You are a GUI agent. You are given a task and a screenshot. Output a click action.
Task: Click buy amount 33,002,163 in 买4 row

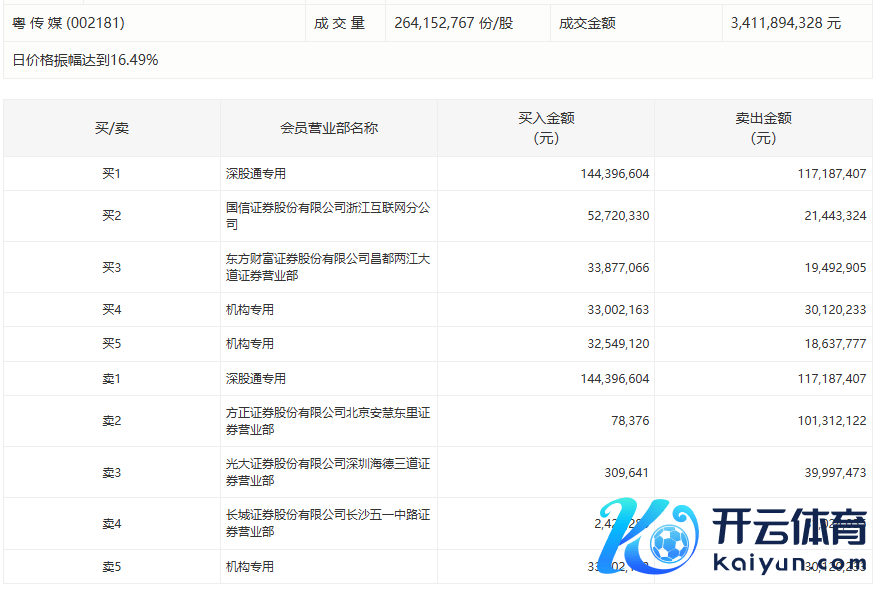(614, 310)
